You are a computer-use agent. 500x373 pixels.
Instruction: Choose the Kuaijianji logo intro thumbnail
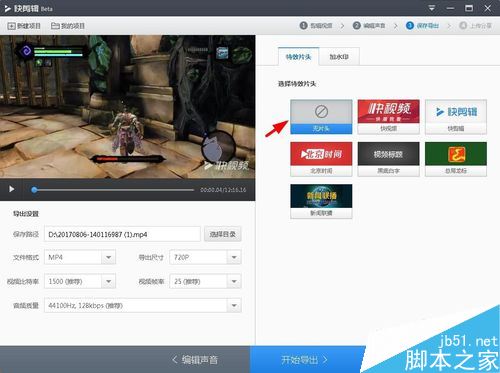coord(456,117)
